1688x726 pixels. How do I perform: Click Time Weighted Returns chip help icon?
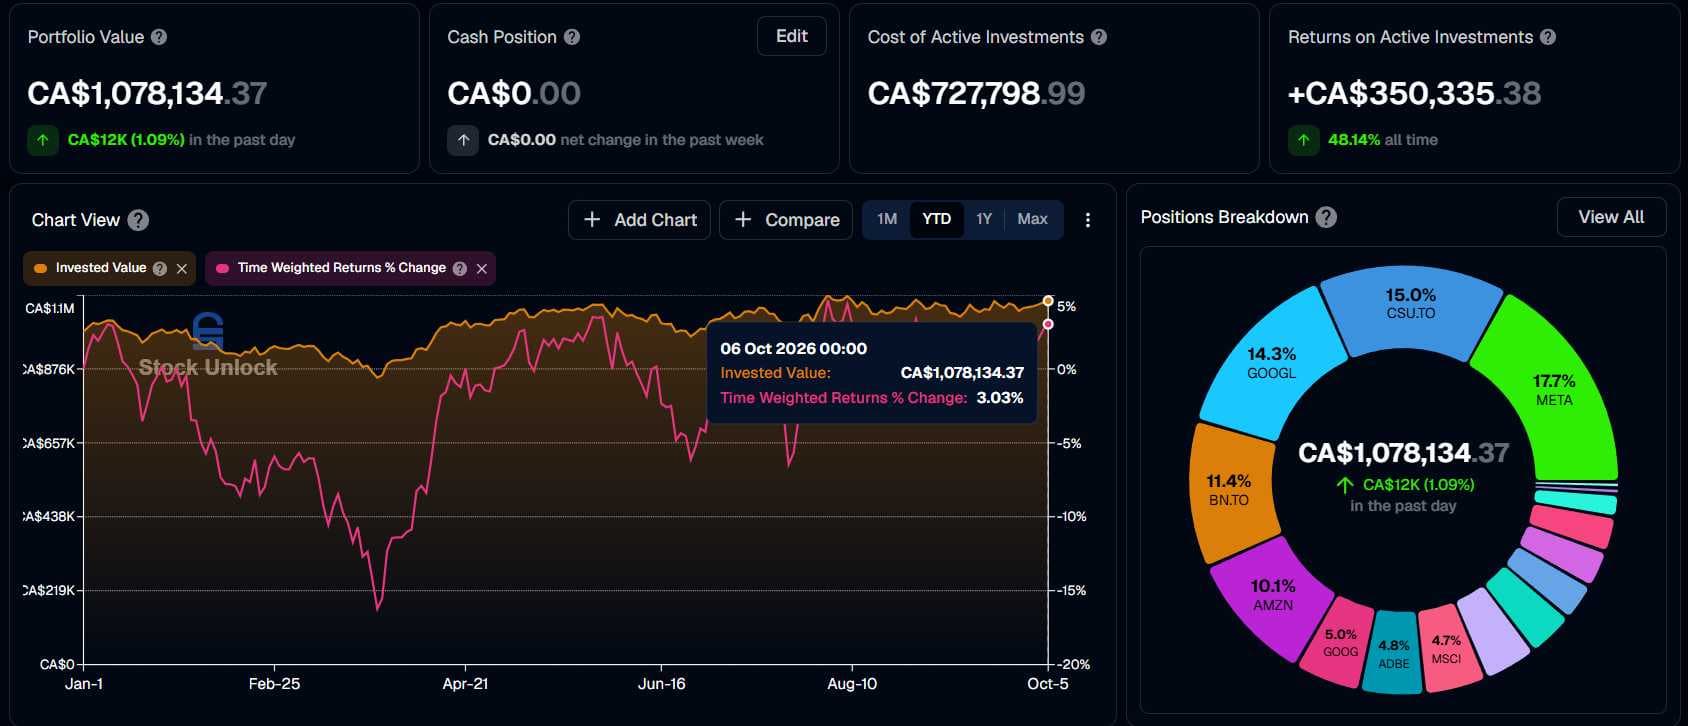pyautogui.click(x=460, y=268)
